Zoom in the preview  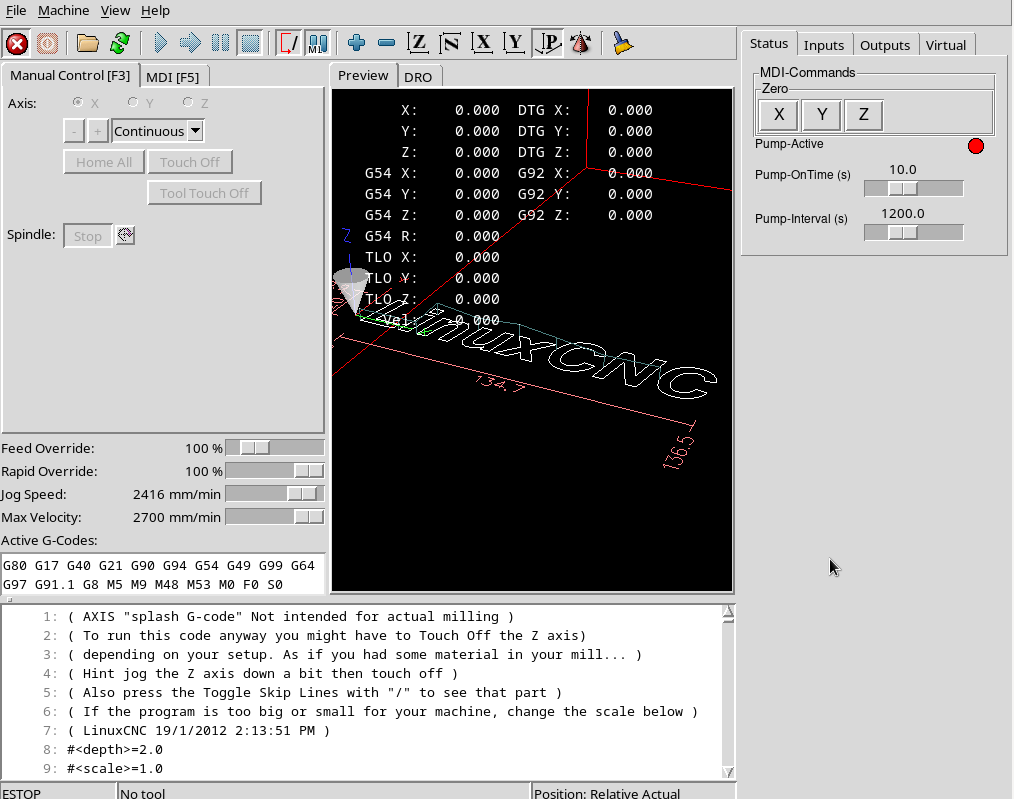356,44
